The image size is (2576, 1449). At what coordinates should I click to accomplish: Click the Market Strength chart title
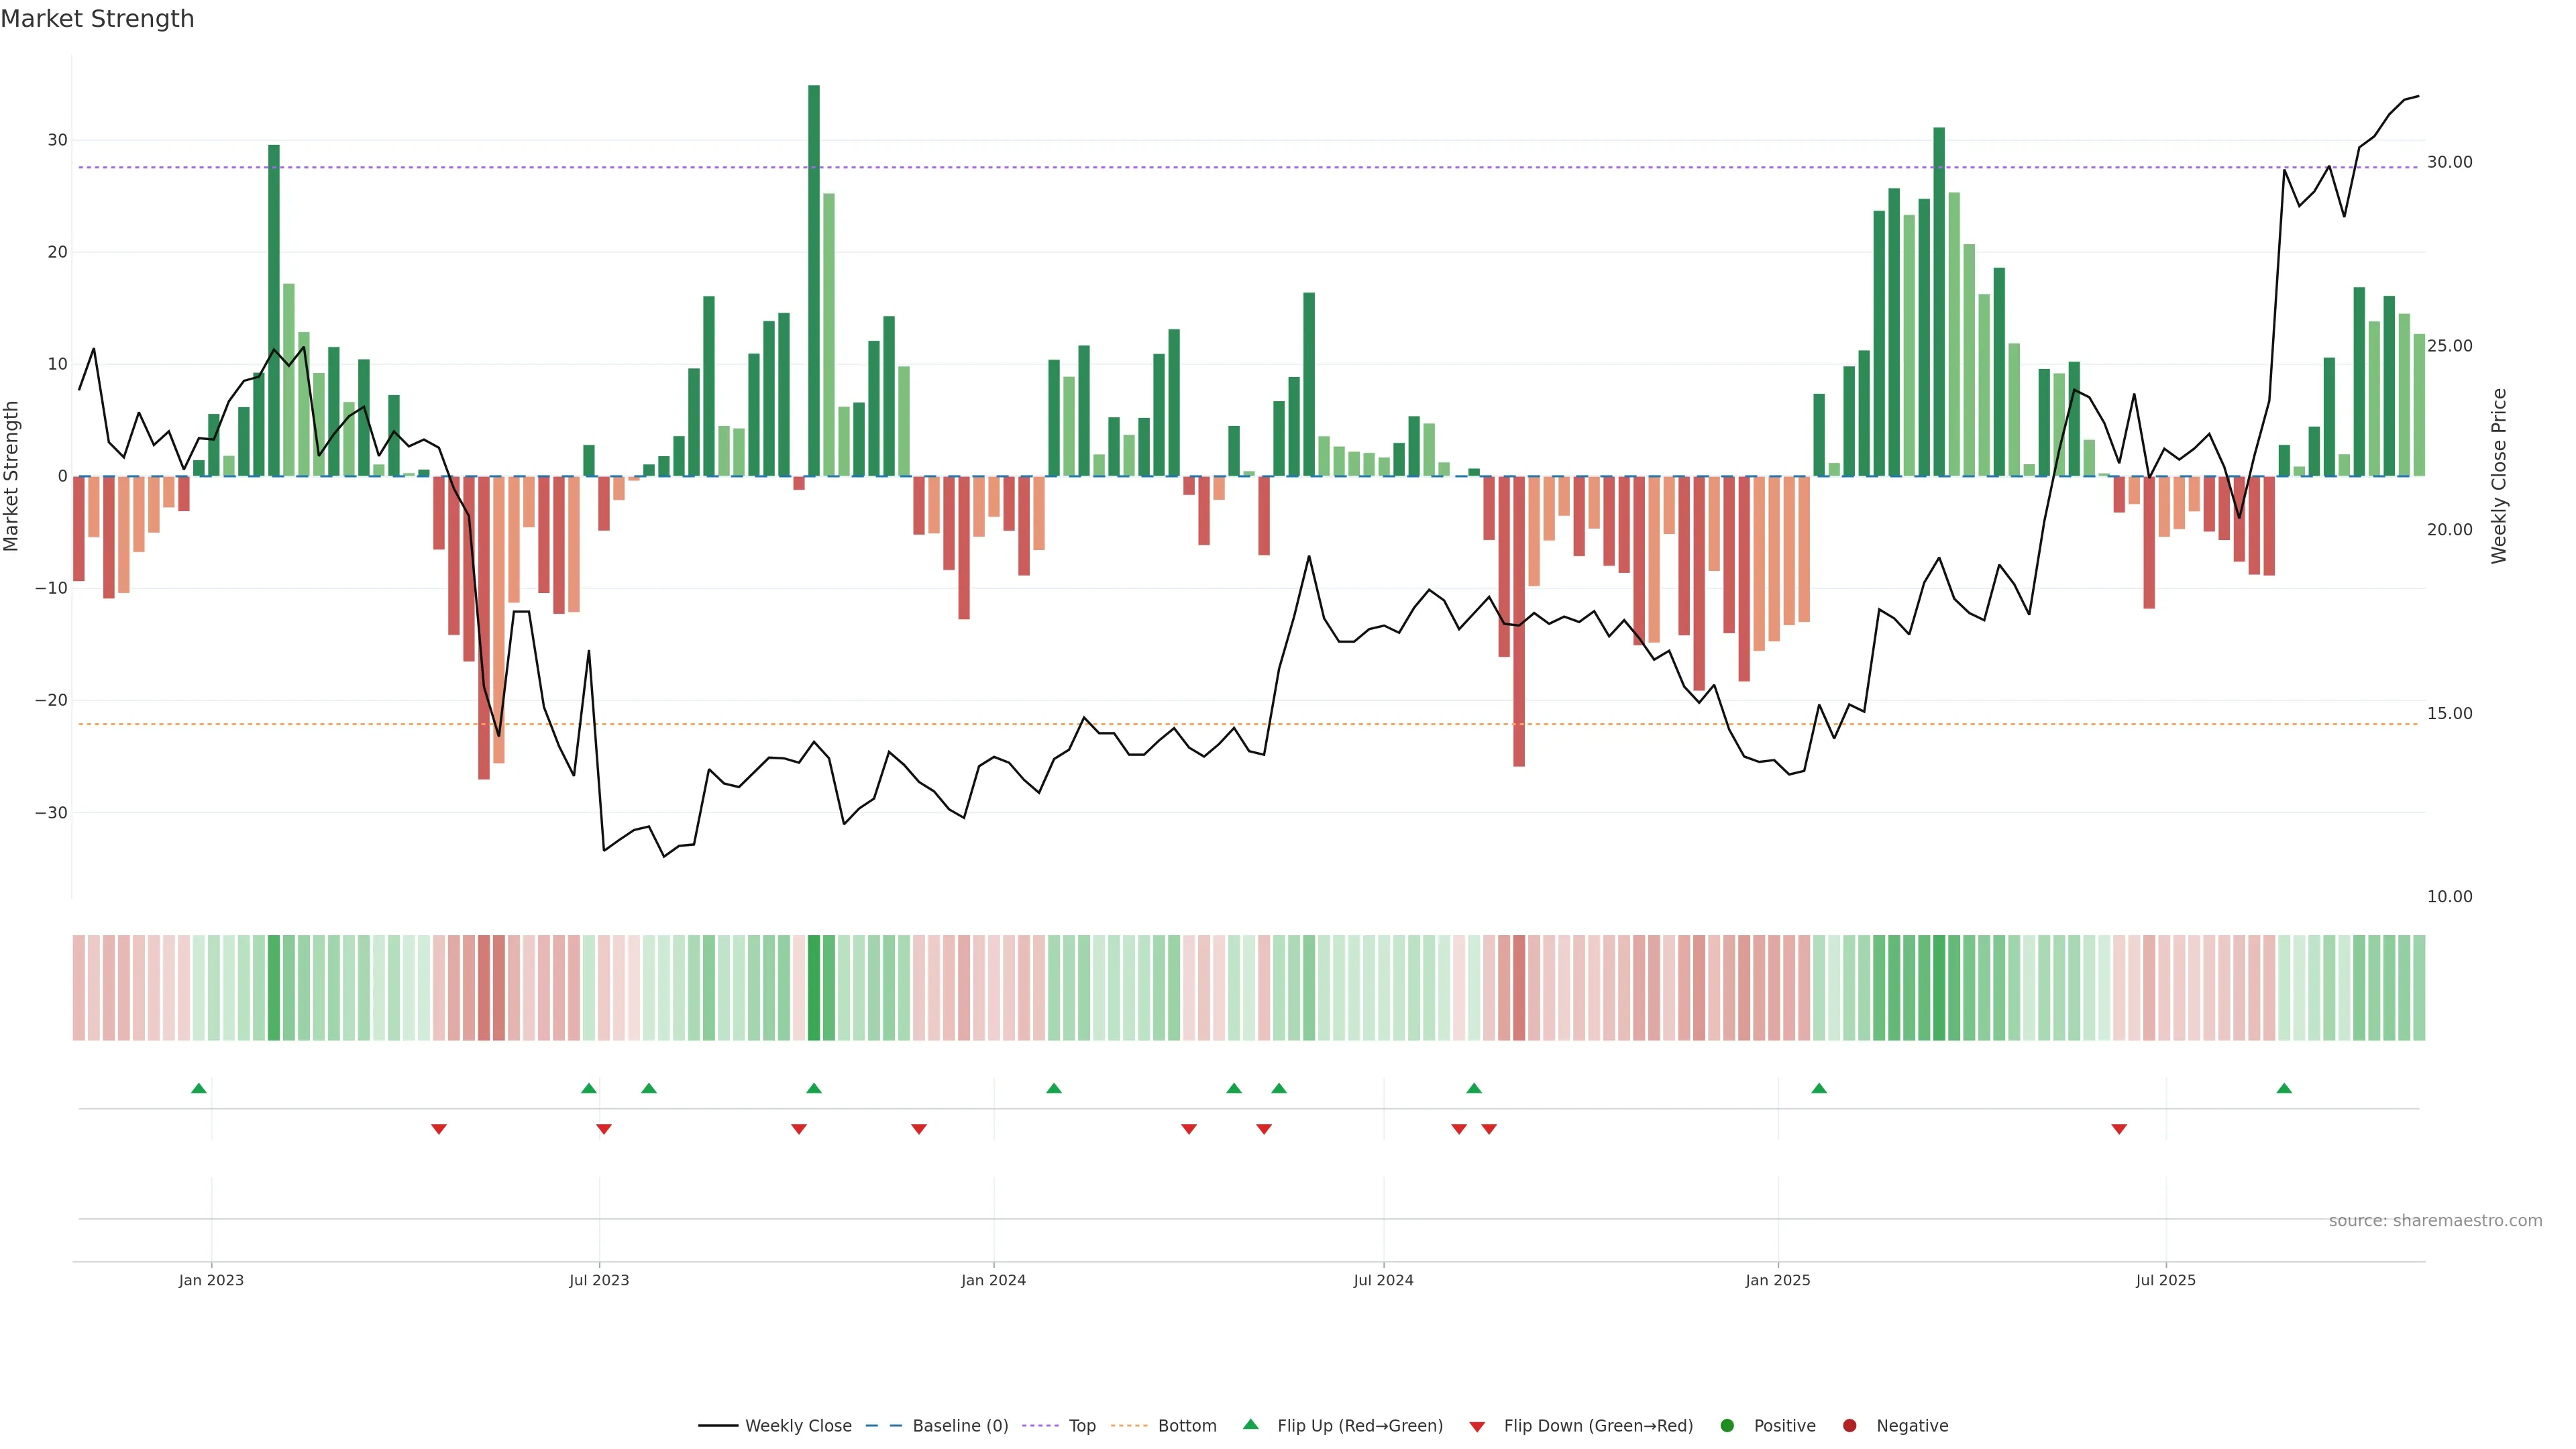(x=97, y=19)
